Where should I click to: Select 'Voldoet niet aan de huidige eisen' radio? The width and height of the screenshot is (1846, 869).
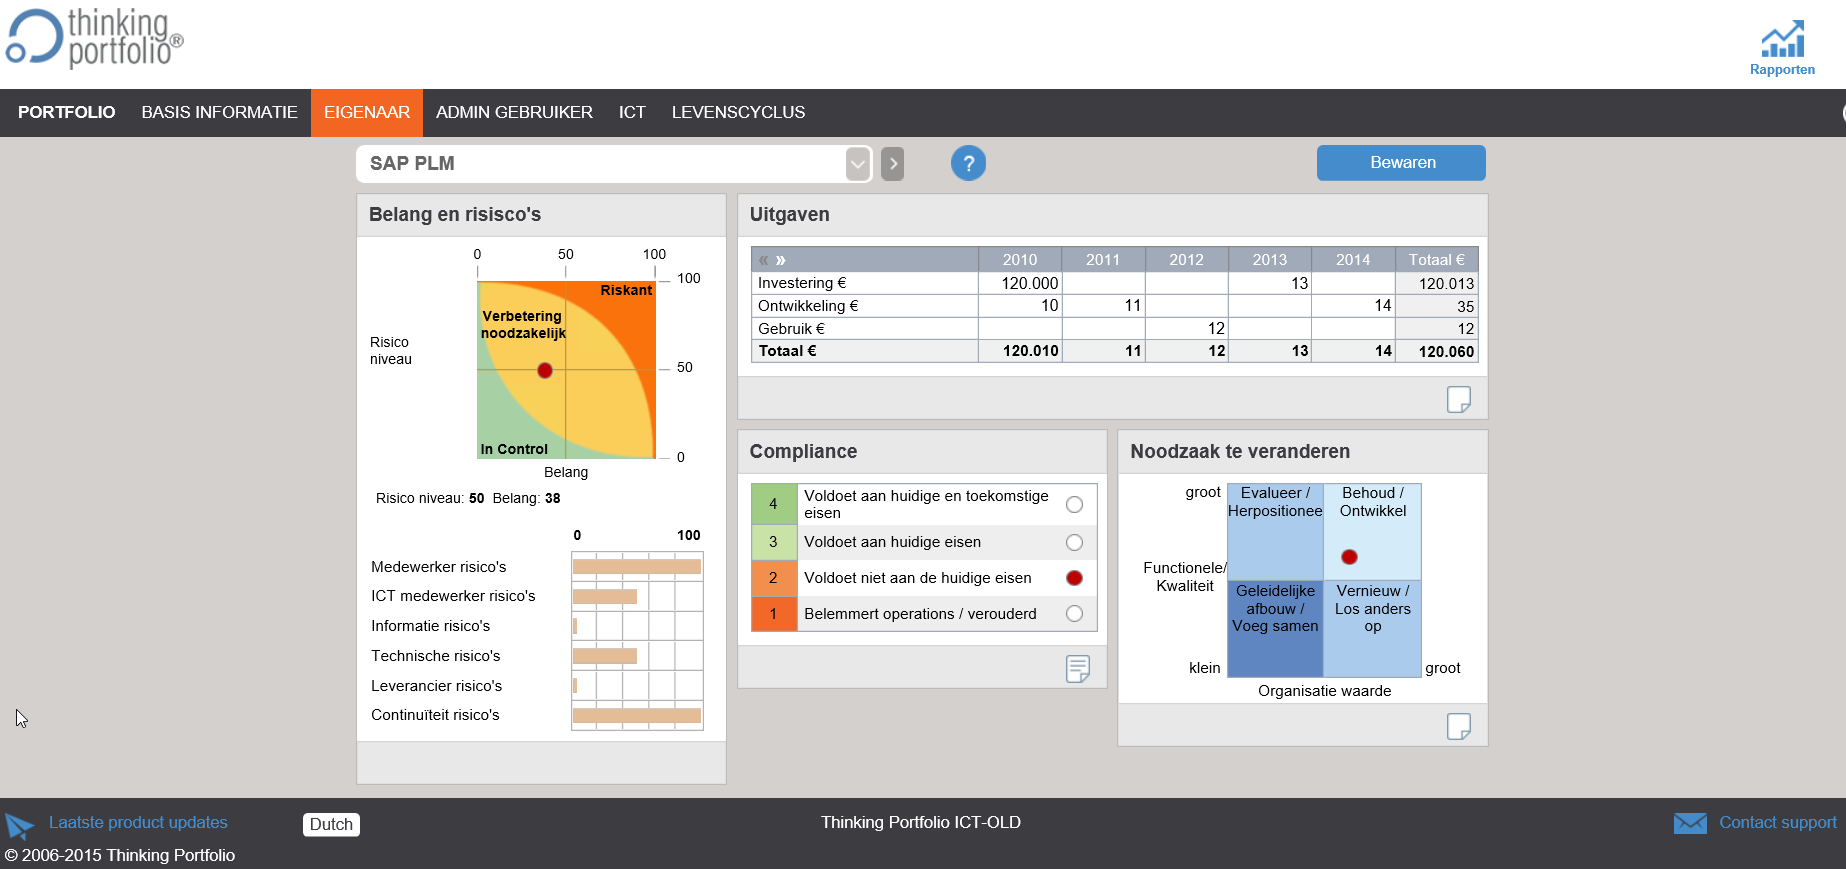[x=1074, y=578]
